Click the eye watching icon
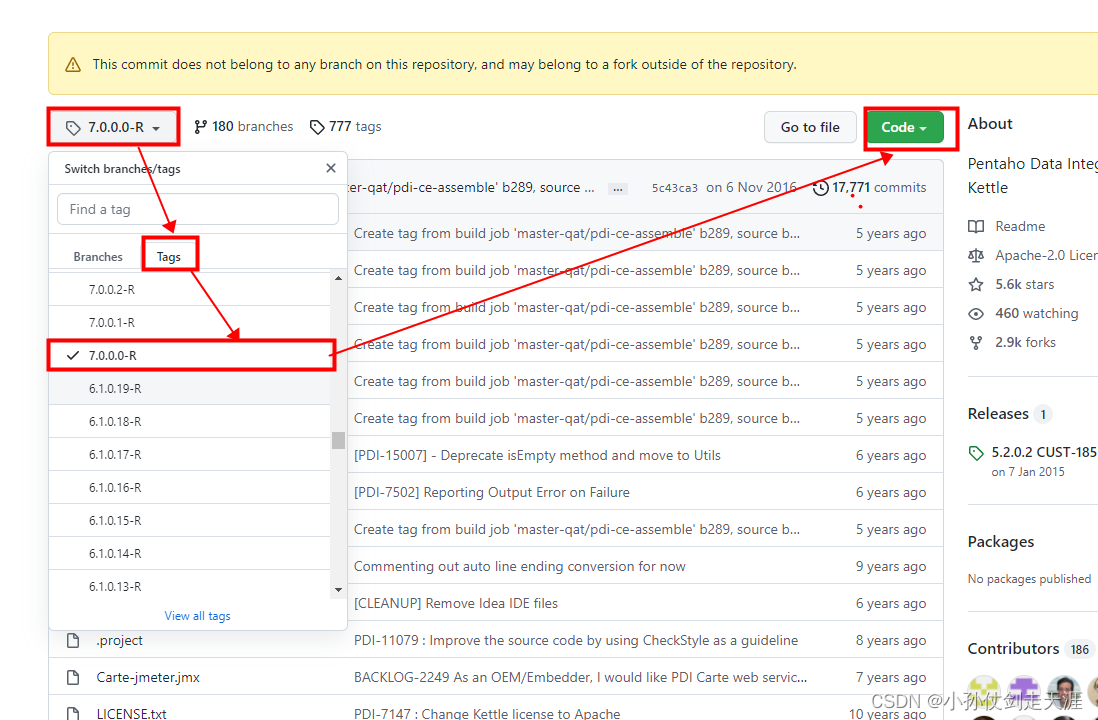The image size is (1098, 720). click(x=976, y=314)
